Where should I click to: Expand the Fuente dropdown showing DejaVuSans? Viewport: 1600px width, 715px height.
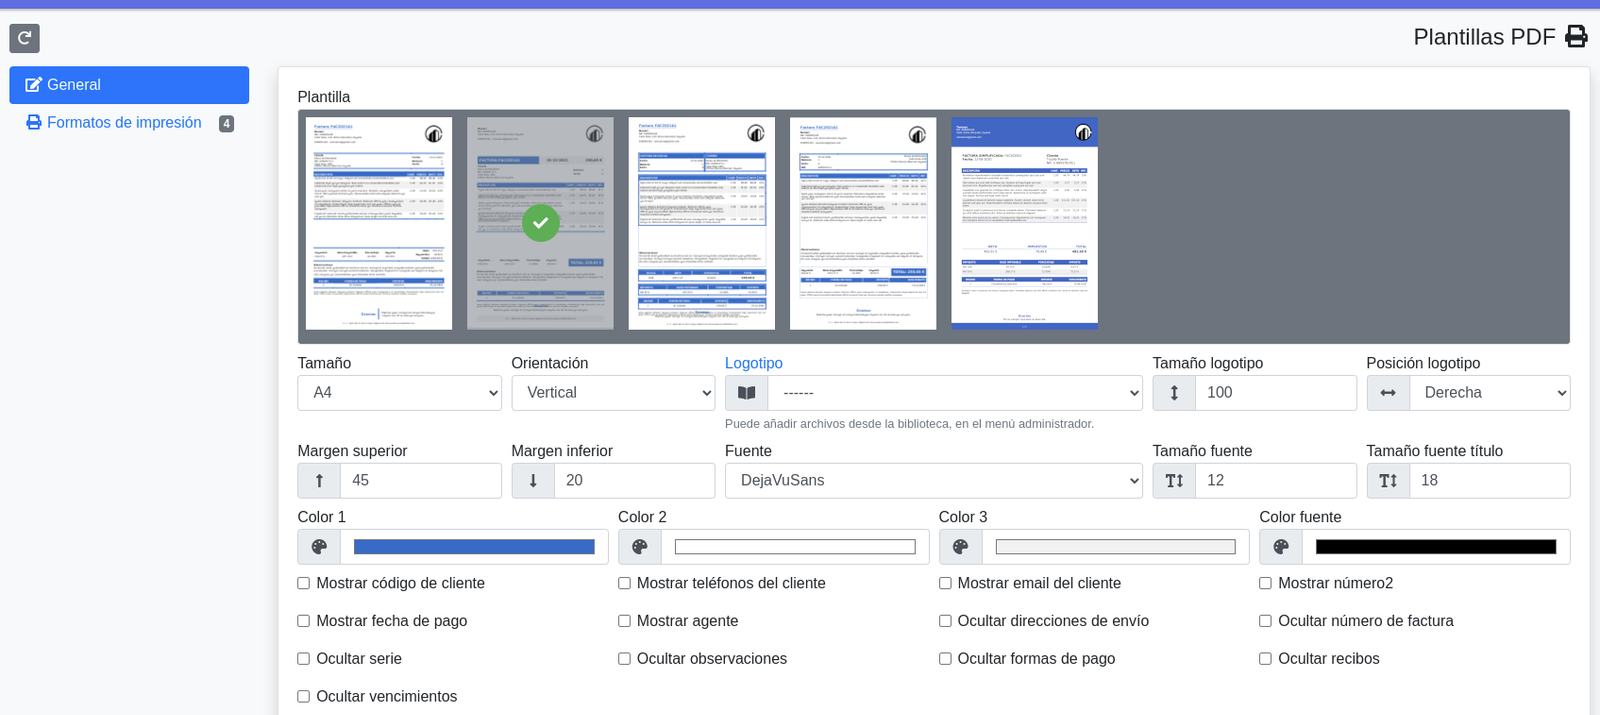click(x=934, y=481)
